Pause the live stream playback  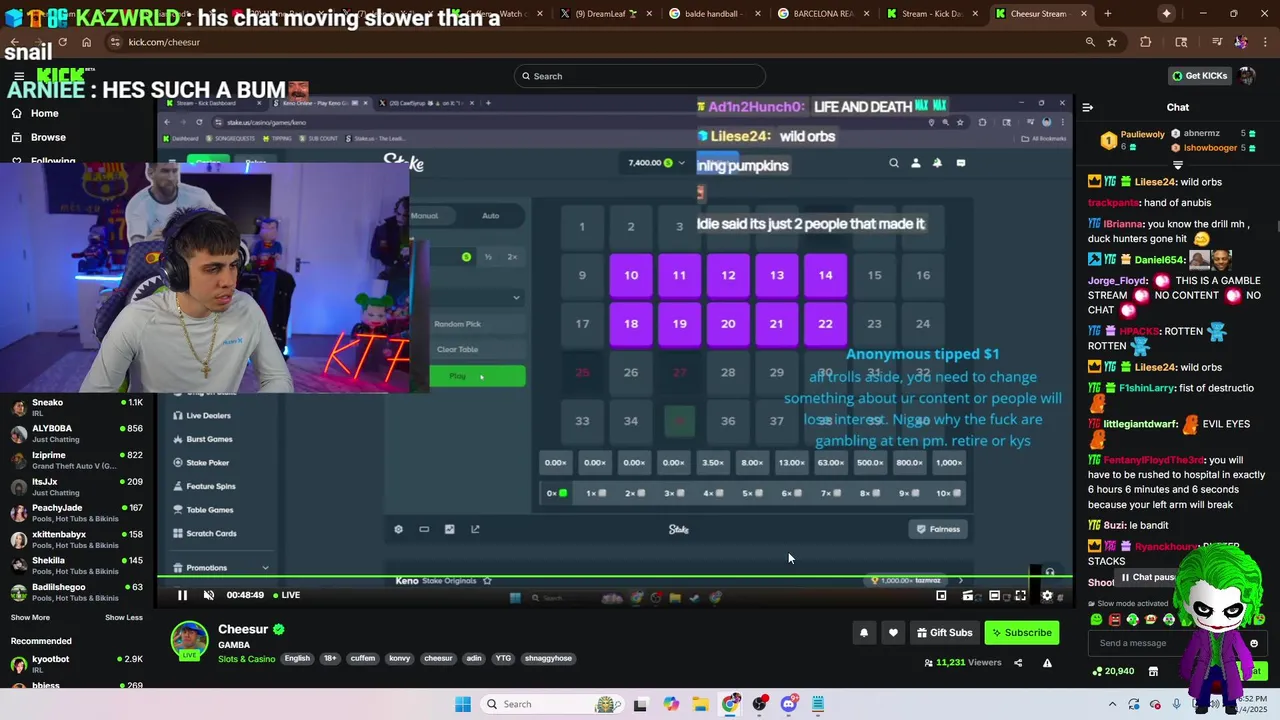pyautogui.click(x=182, y=595)
